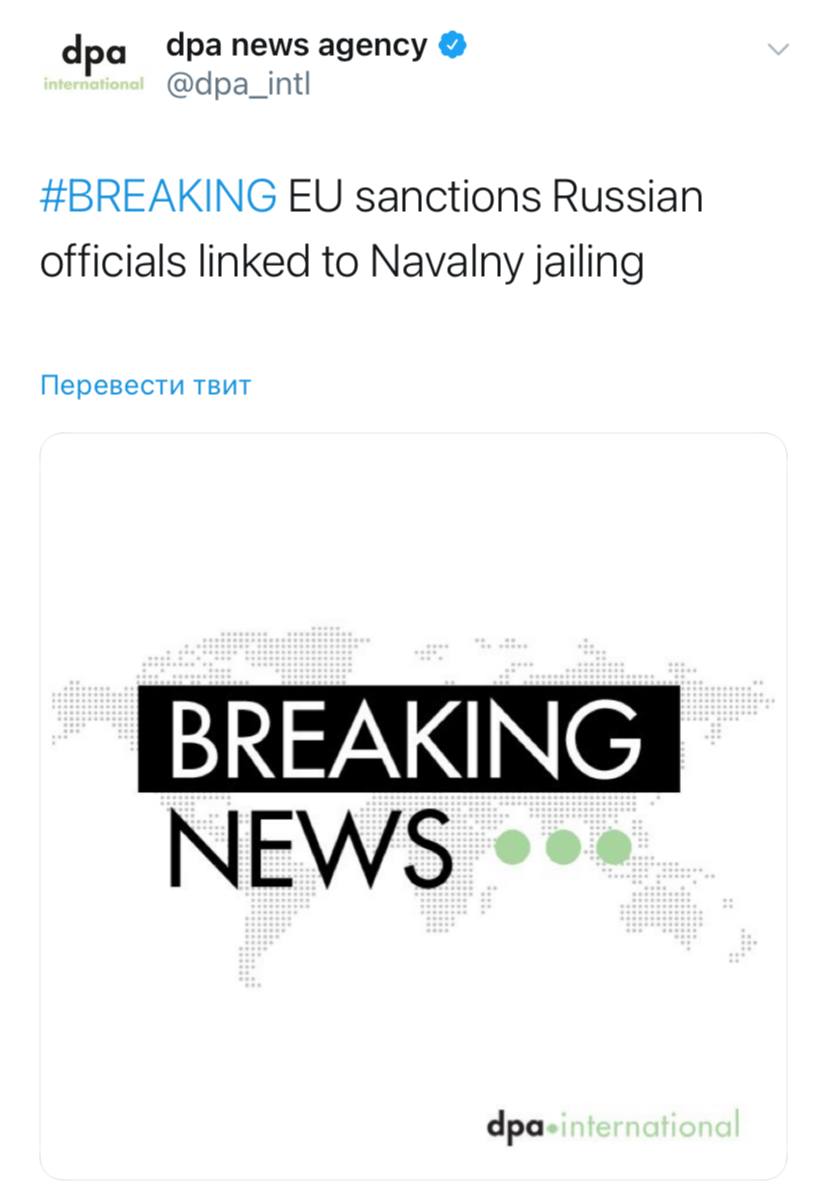Click the dpa international profile avatar
The height and width of the screenshot is (1185, 827).
pos(93,63)
